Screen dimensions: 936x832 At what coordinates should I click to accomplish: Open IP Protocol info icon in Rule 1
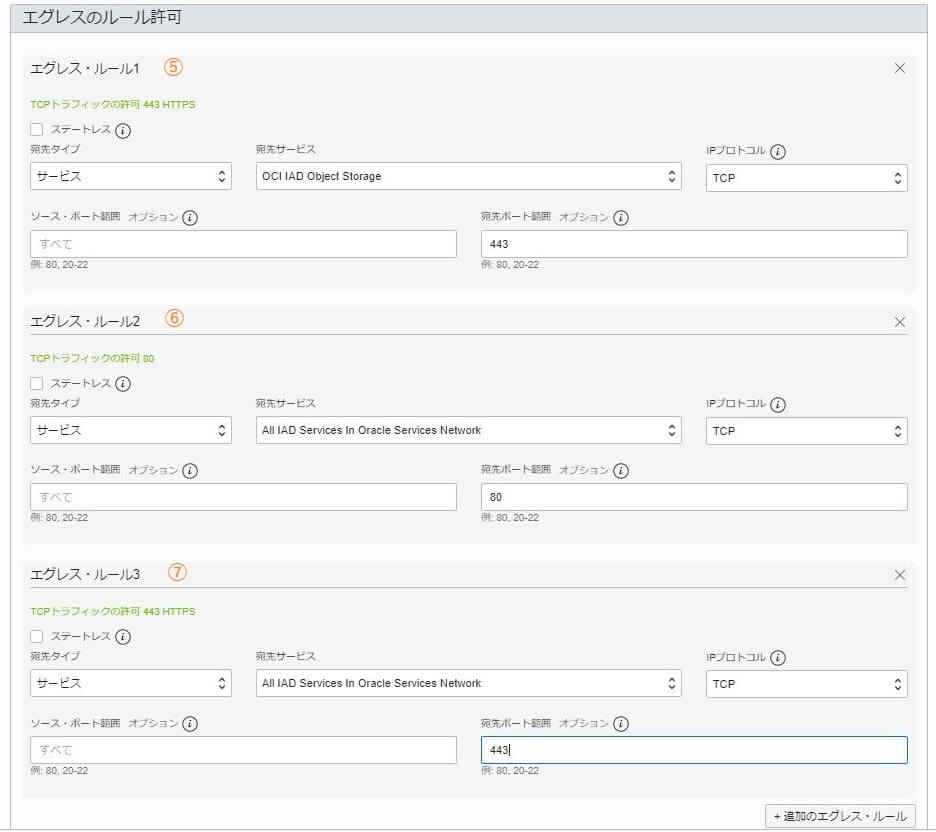(x=778, y=152)
